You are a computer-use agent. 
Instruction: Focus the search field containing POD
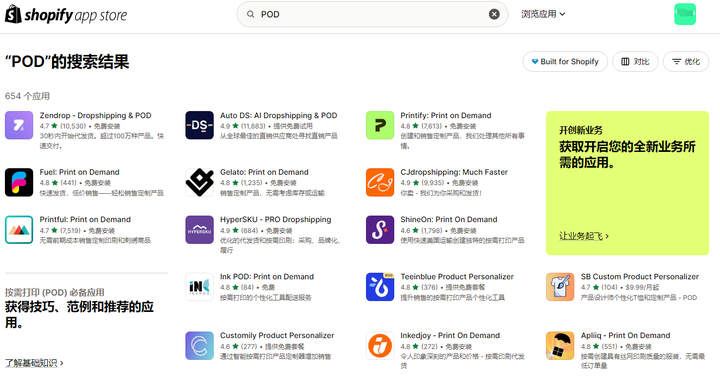coord(372,14)
